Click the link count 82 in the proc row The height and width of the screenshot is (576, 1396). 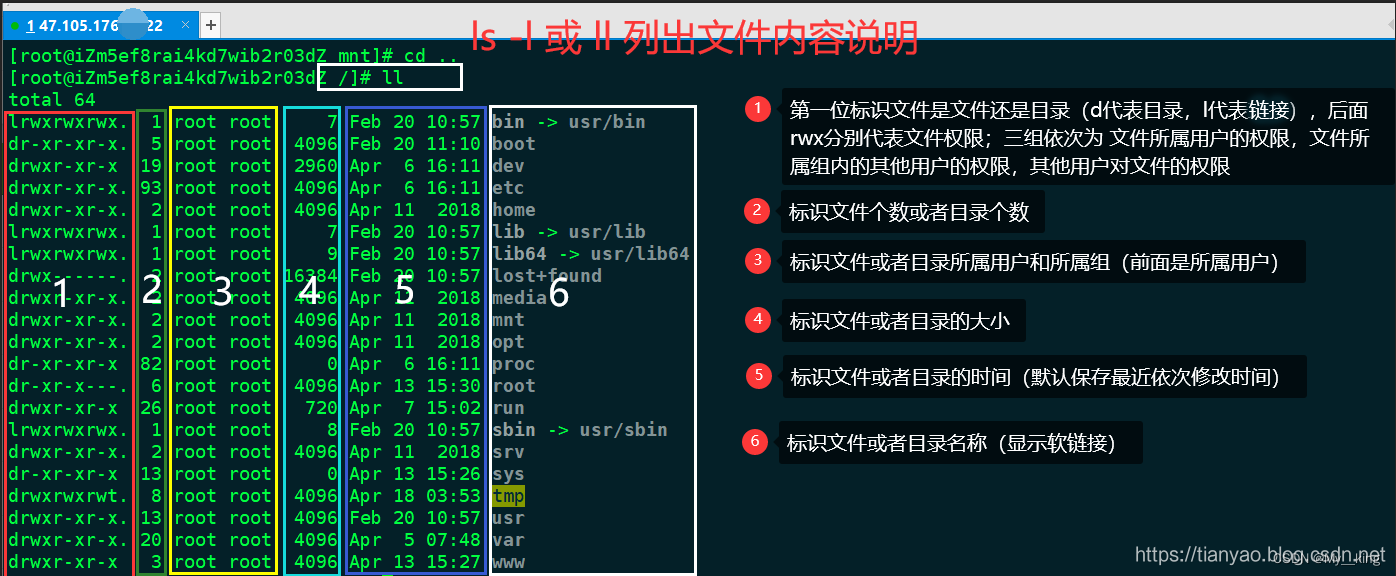pyautogui.click(x=151, y=364)
